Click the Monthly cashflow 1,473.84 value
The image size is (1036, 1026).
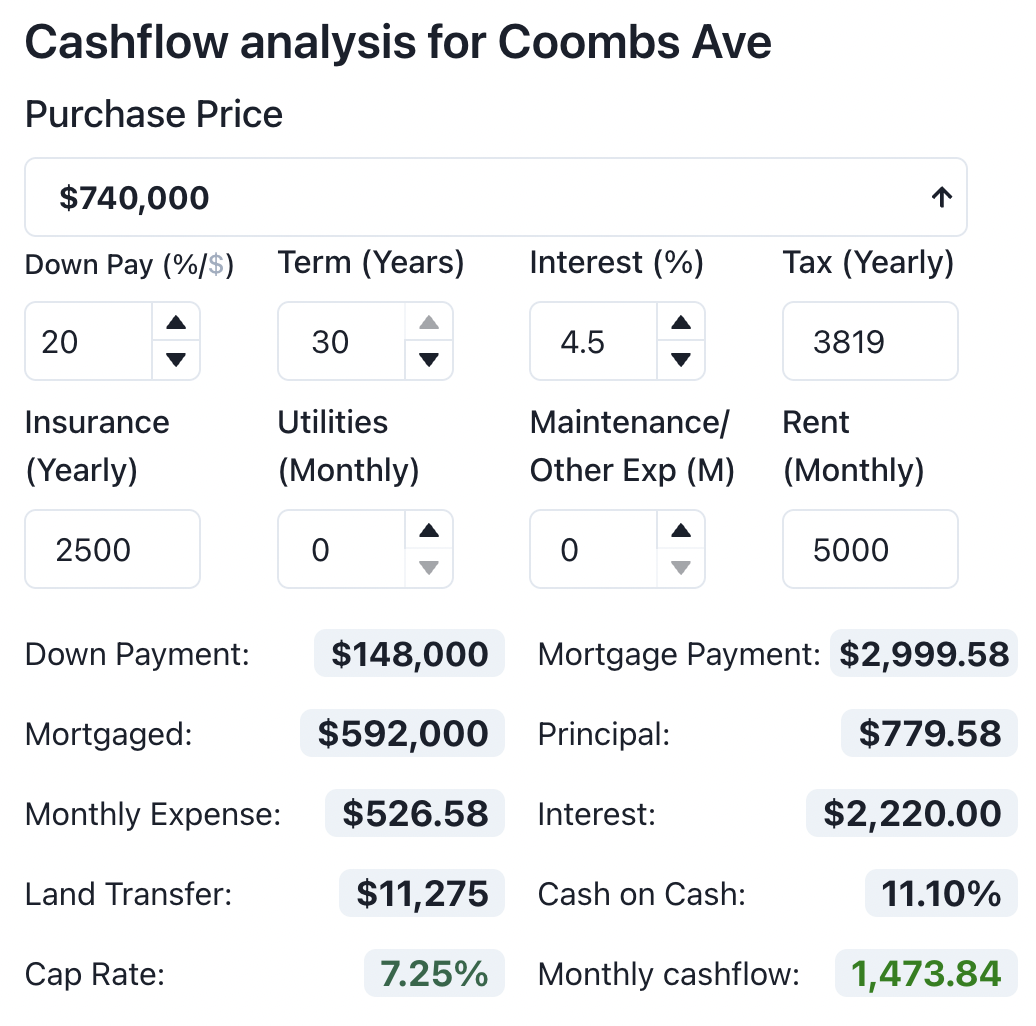click(x=925, y=974)
